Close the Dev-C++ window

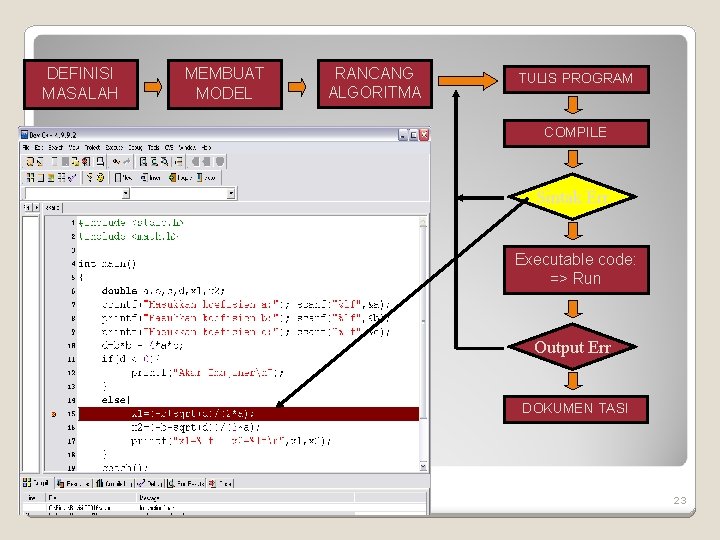[424, 135]
